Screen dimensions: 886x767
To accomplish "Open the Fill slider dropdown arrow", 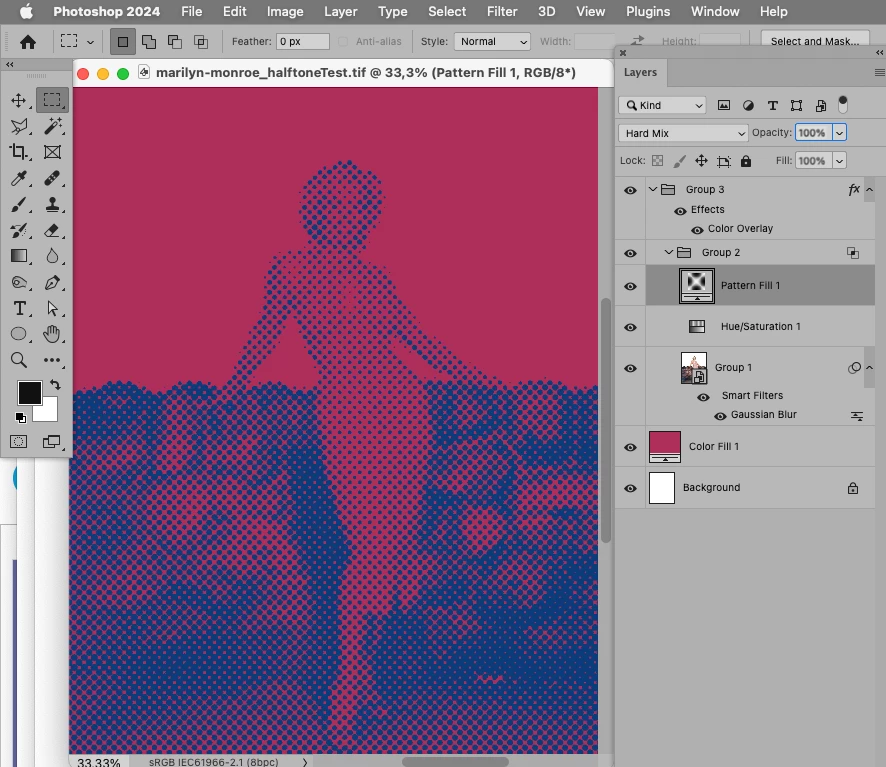I will click(x=840, y=161).
